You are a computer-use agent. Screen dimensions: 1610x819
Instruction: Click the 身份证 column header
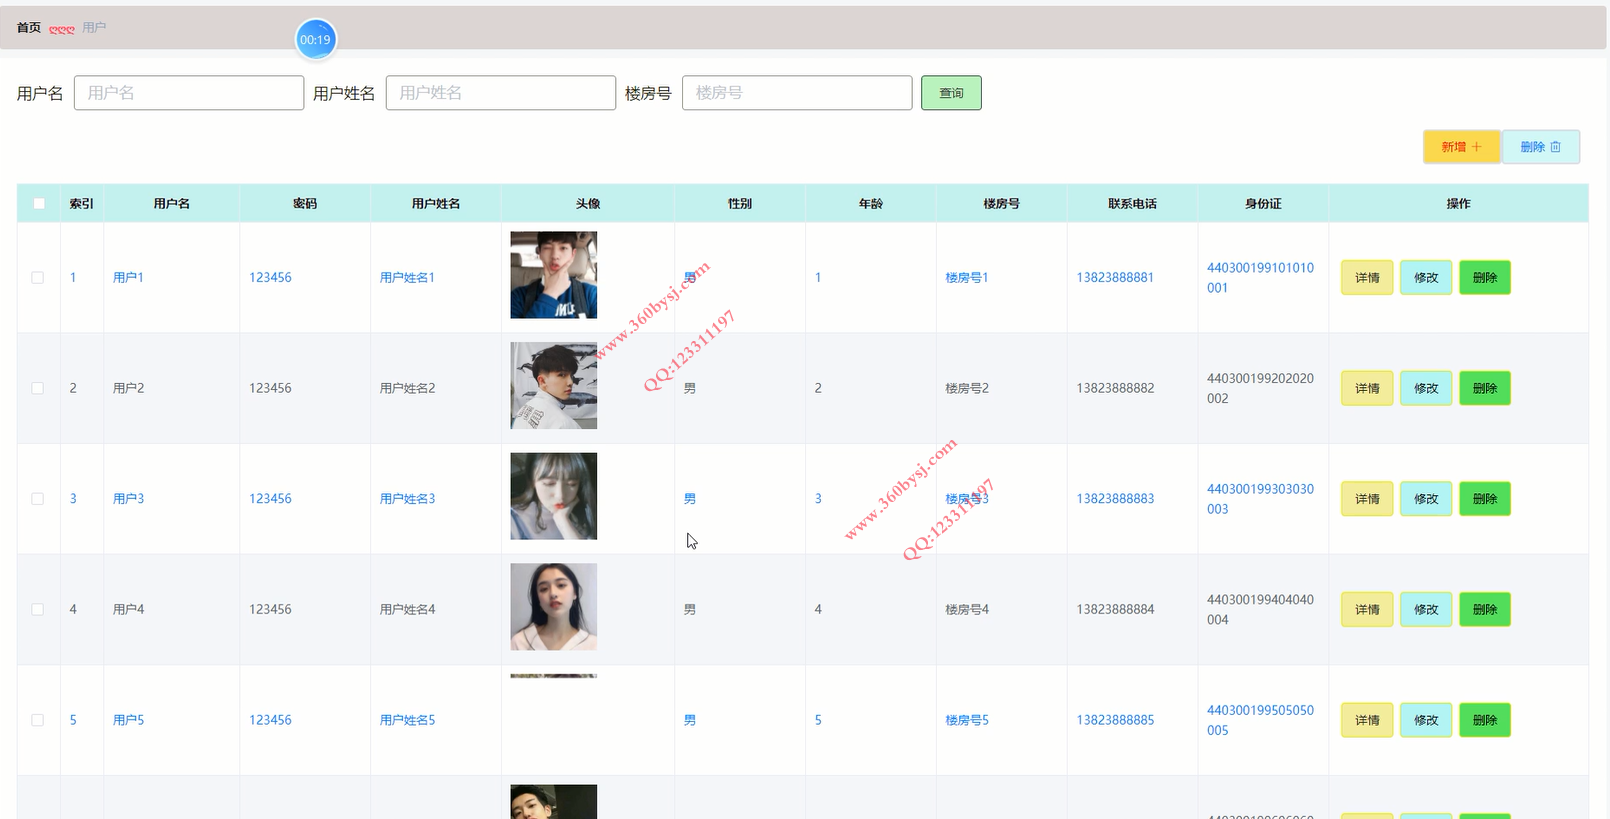coord(1263,203)
